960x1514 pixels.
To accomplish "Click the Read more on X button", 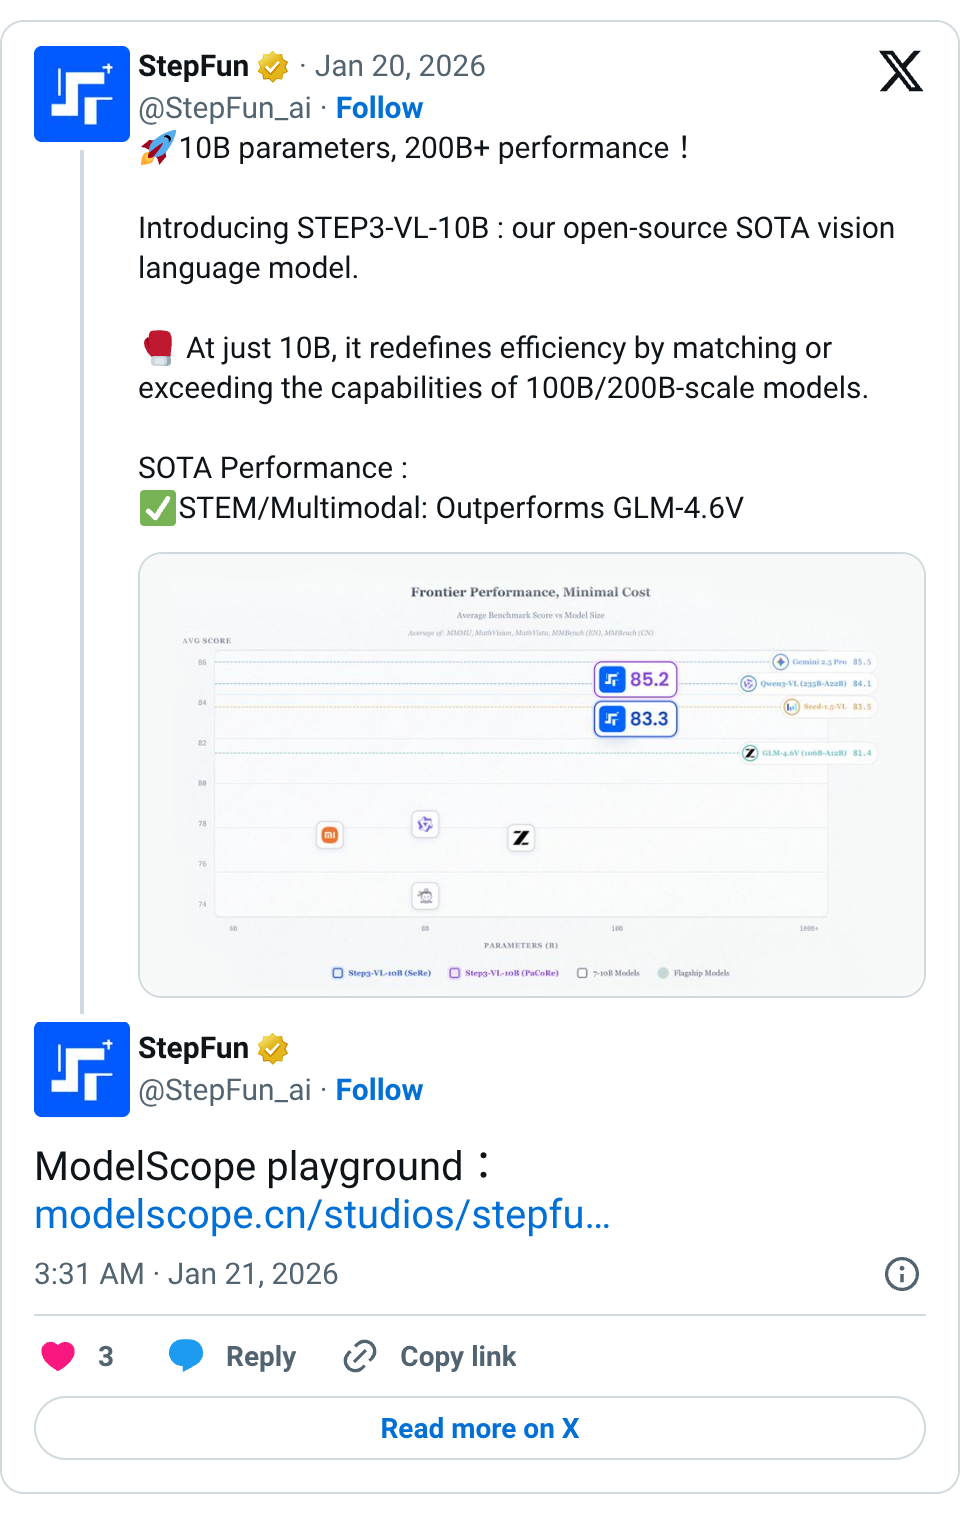I will click(x=480, y=1428).
